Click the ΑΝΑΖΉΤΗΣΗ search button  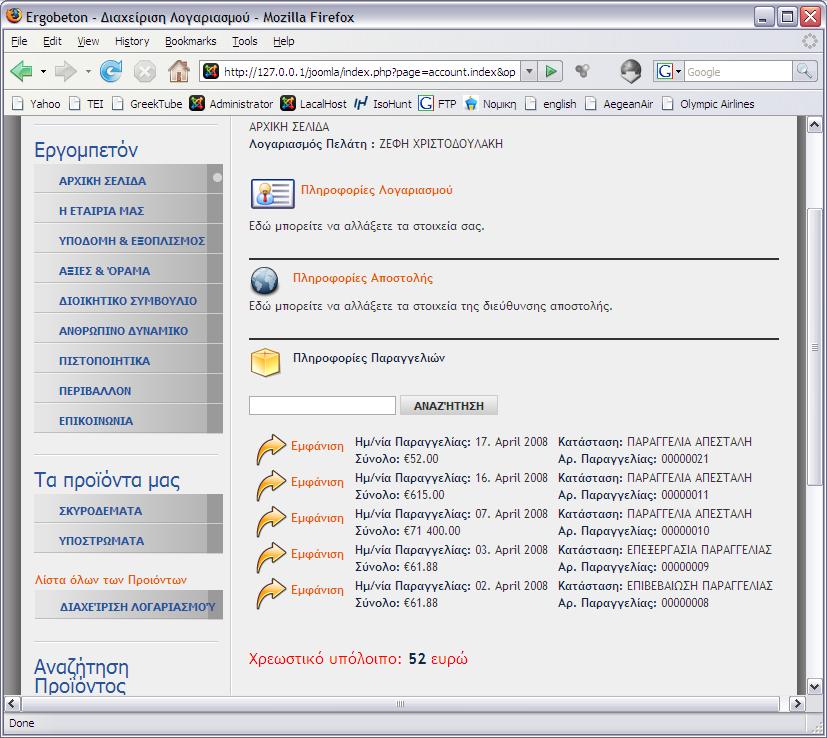tap(449, 406)
